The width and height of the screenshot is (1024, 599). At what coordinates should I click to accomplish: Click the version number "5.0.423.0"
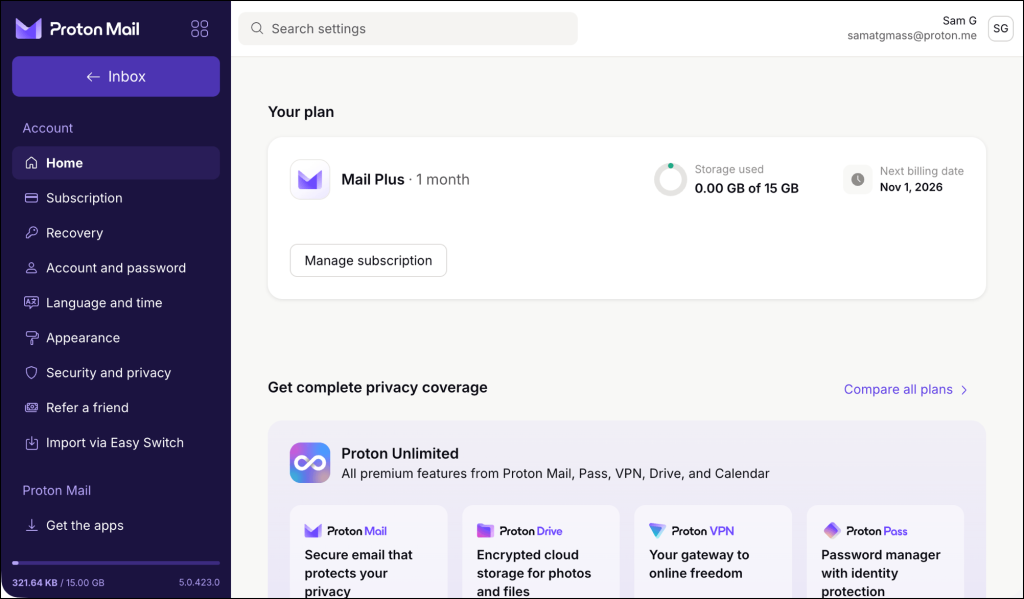(x=199, y=583)
